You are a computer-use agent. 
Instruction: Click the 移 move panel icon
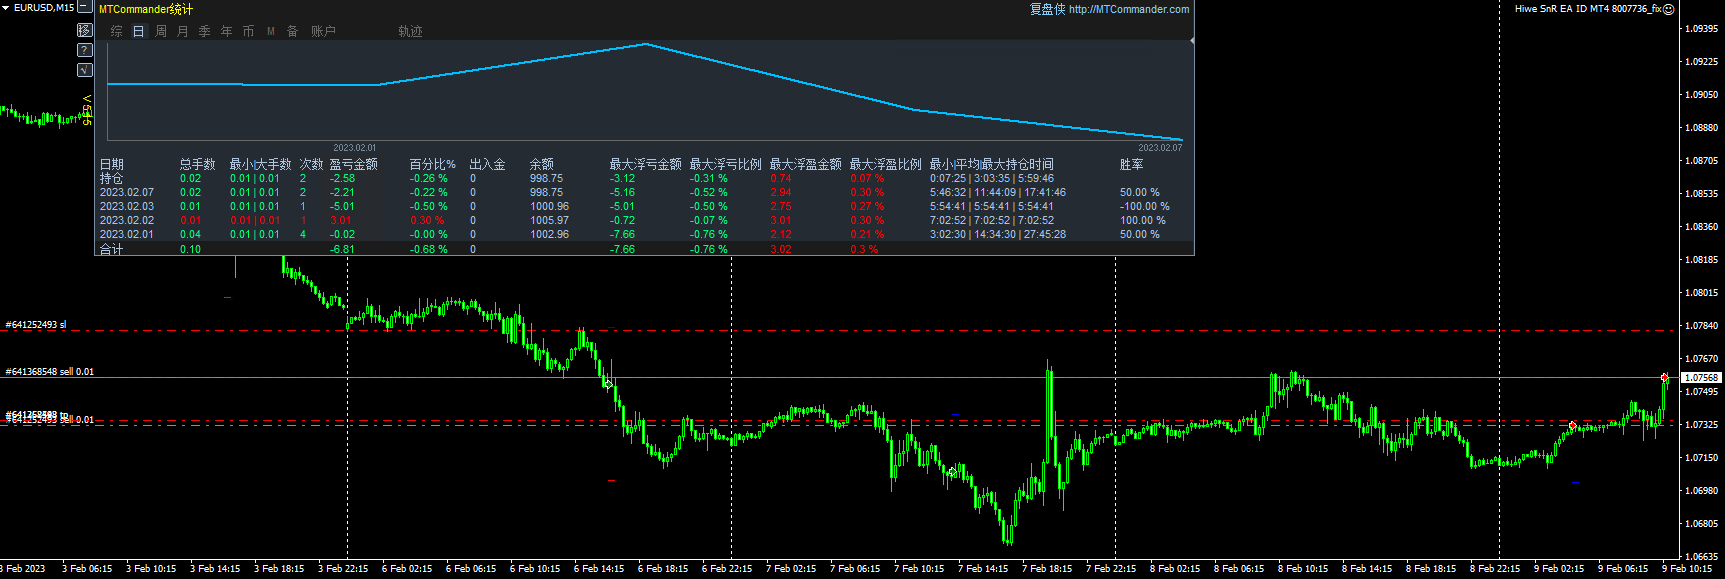85,30
